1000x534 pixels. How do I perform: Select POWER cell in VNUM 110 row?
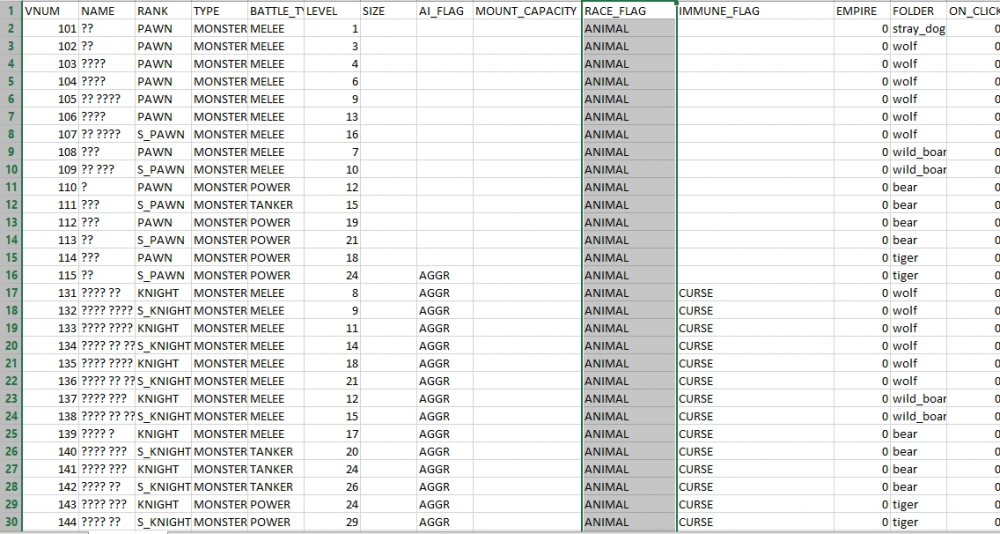276,188
